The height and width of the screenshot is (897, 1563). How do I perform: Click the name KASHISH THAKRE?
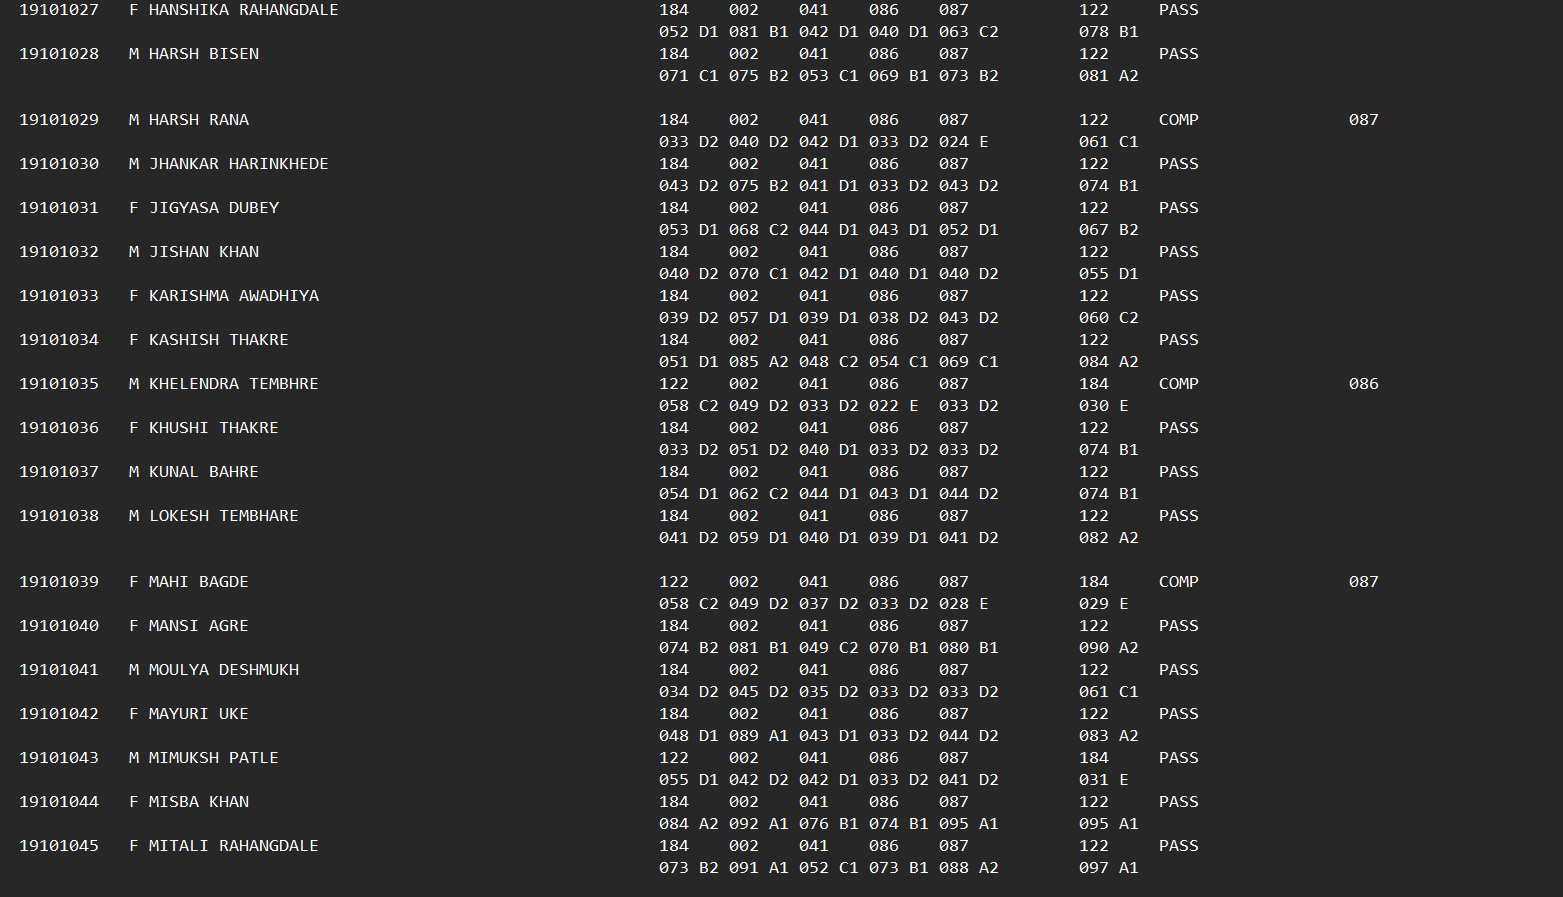pos(219,340)
